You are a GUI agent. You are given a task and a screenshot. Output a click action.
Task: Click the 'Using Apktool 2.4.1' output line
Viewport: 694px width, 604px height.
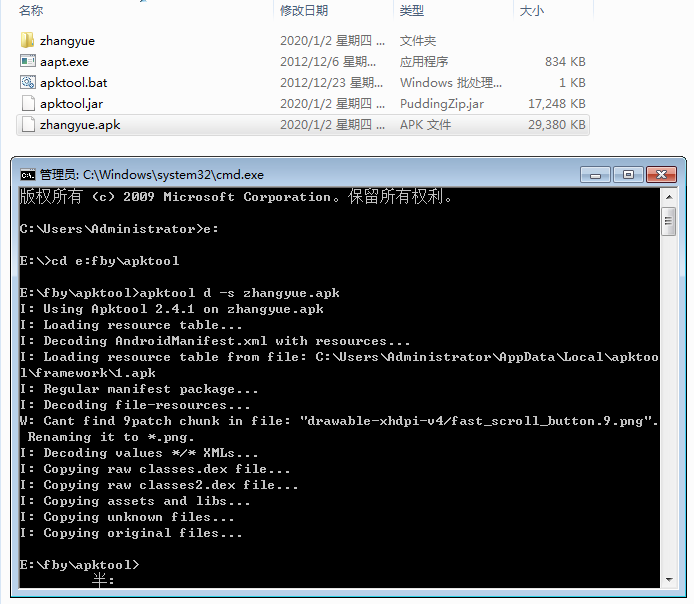tap(172, 309)
